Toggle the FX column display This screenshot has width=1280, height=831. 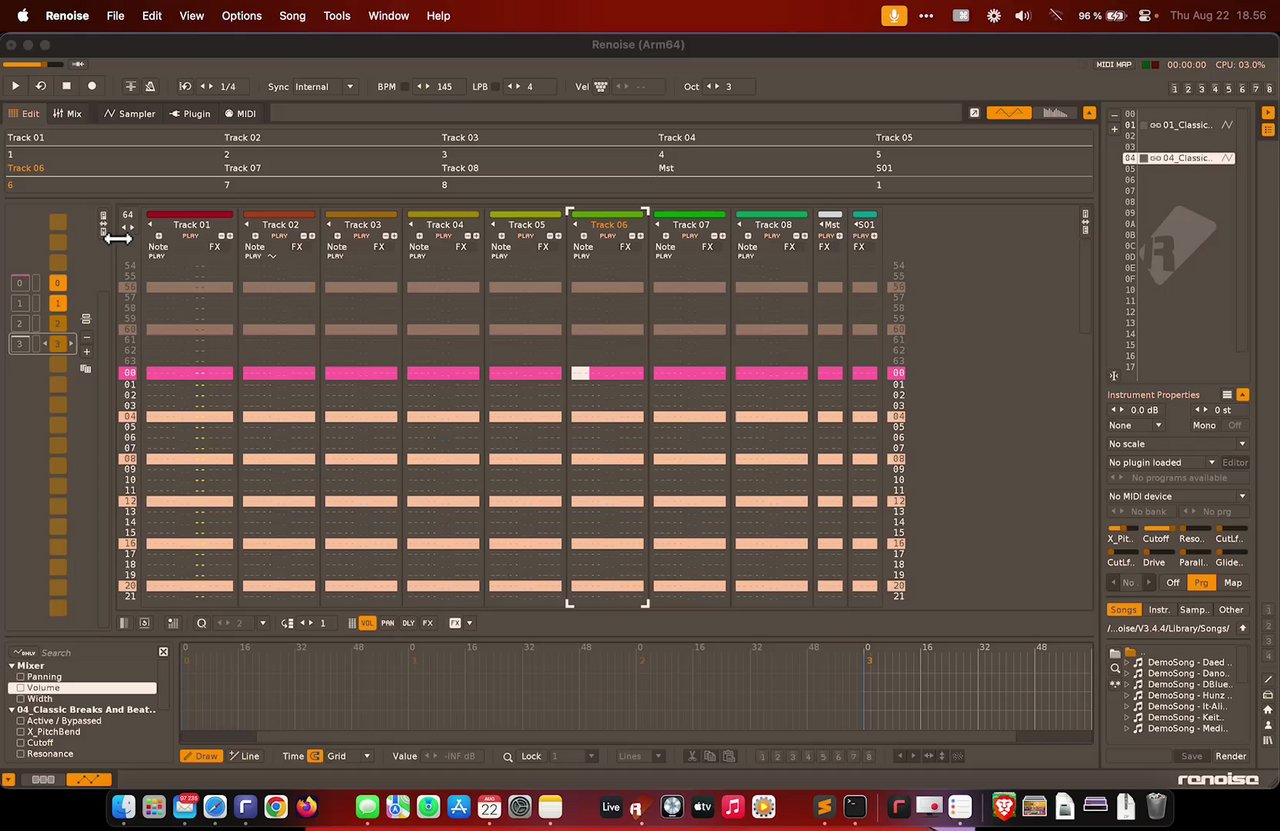coord(428,623)
